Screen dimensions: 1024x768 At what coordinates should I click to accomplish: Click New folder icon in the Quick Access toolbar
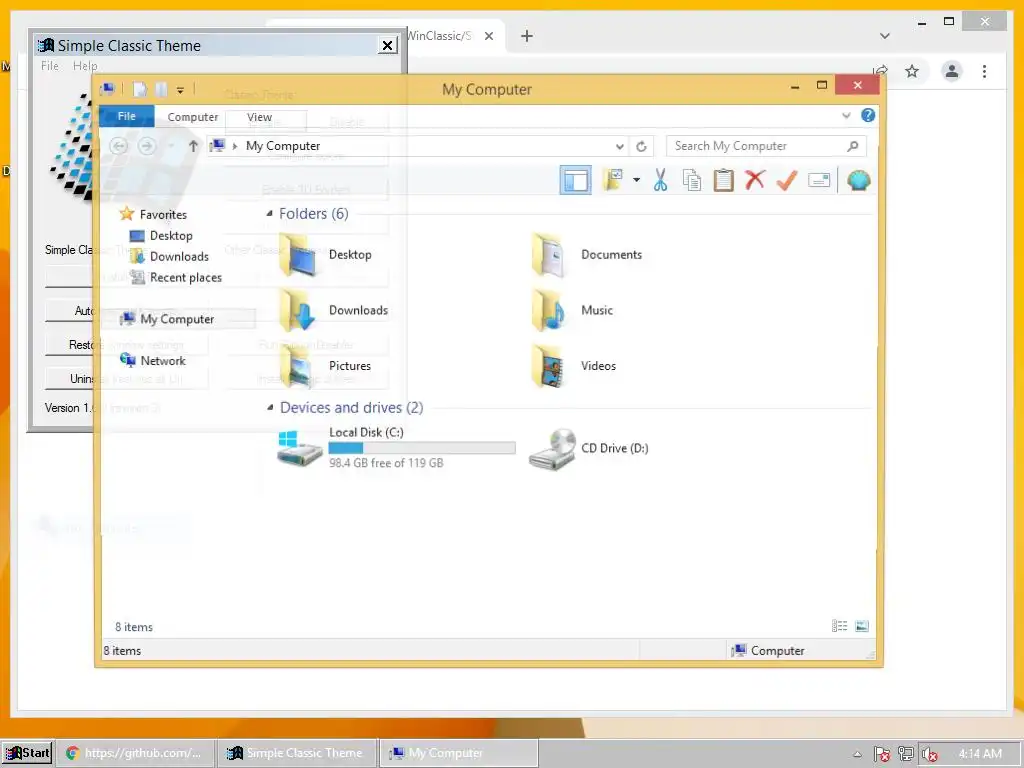tap(161, 89)
